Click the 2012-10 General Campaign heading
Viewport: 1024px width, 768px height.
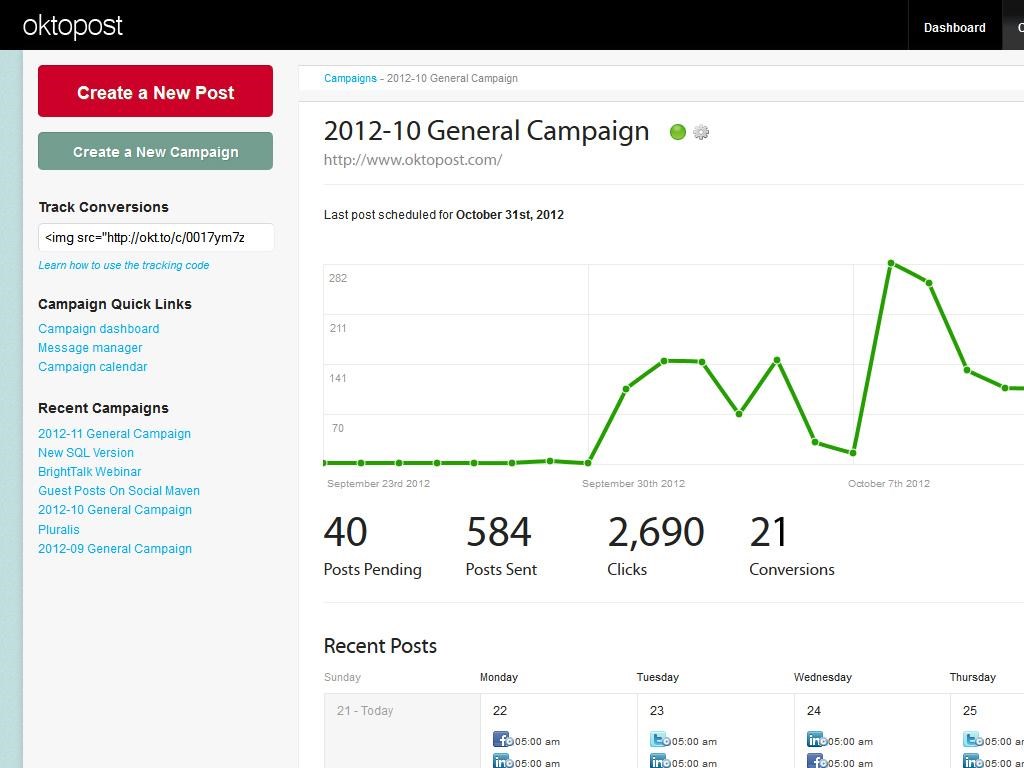tap(486, 131)
